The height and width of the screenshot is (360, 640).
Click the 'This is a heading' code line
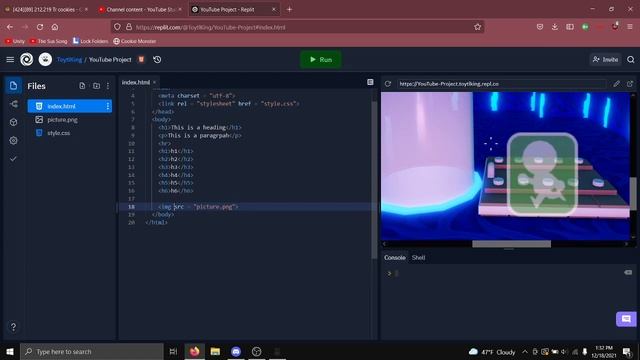[200, 127]
